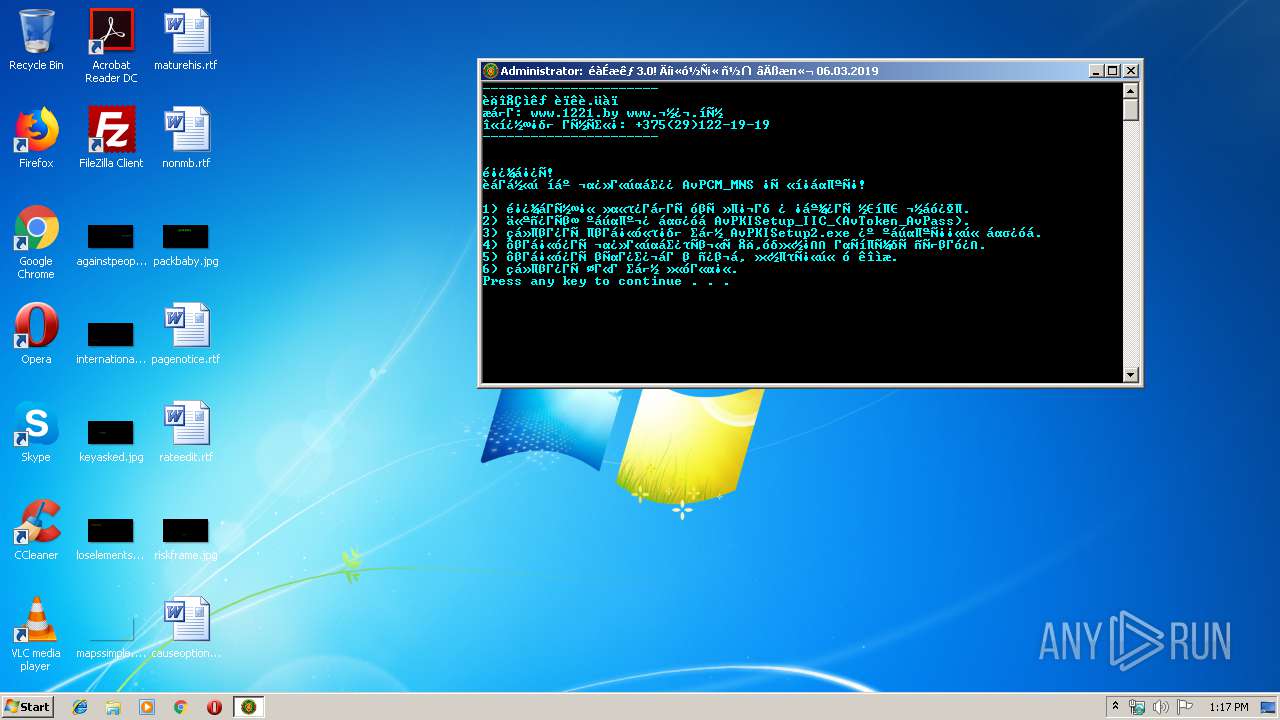The height and width of the screenshot is (720, 1280).
Task: Launch Internet Explorer from the taskbar
Action: coord(80,707)
